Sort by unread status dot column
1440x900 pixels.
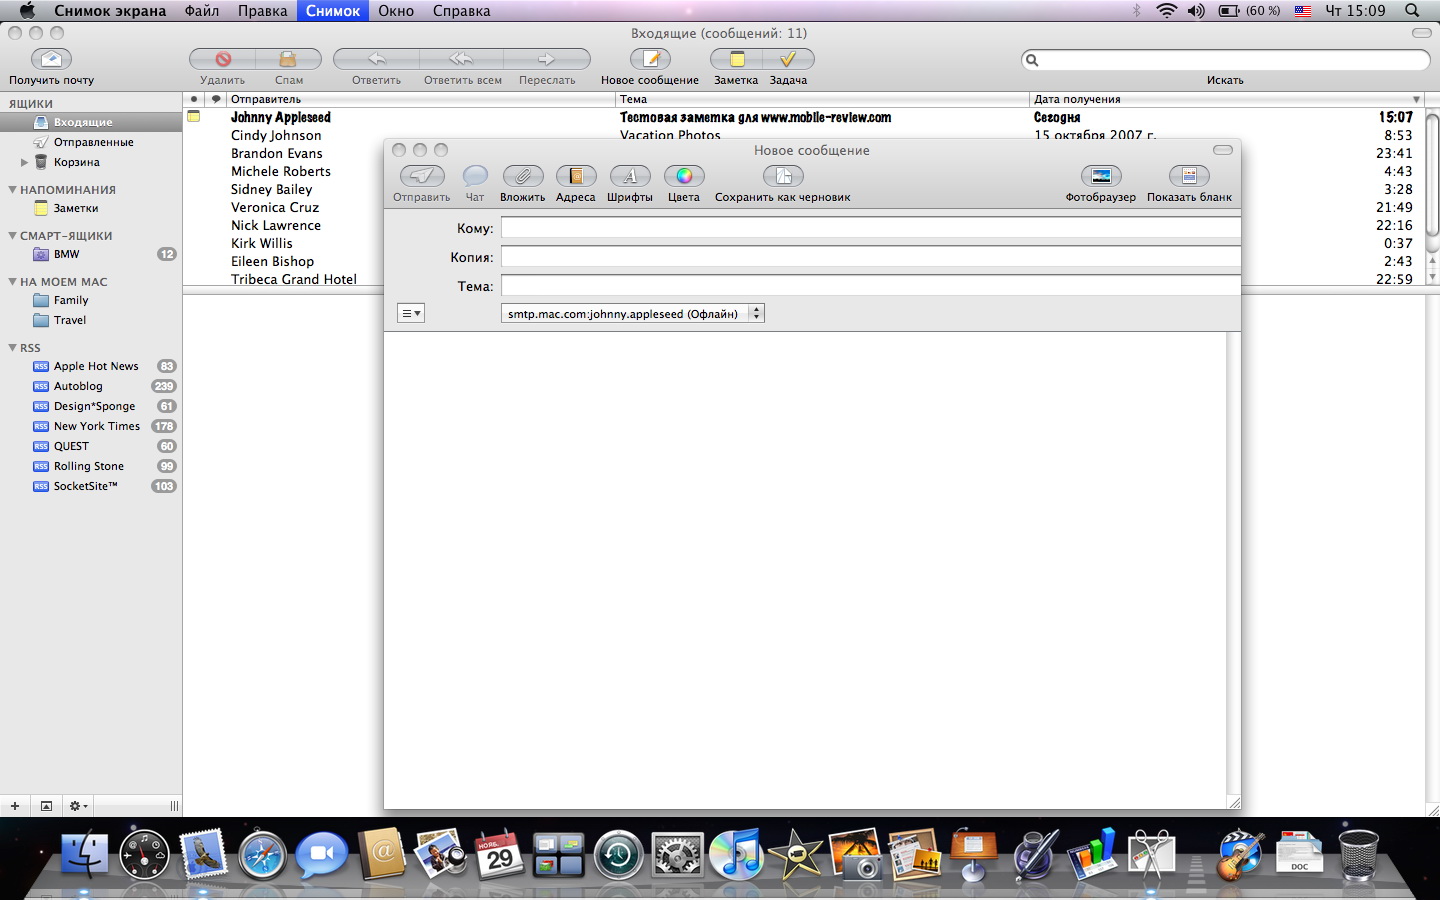pyautogui.click(x=194, y=99)
